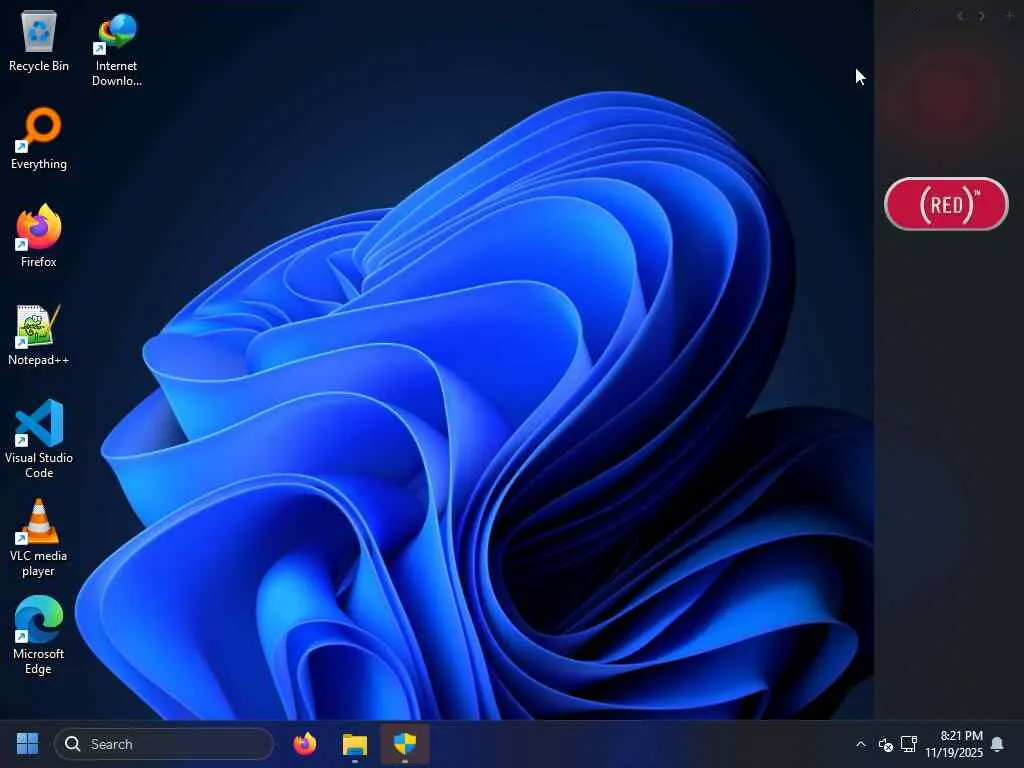The height and width of the screenshot is (768, 1024).
Task: Open the notifications bell icon
Action: (x=997, y=744)
